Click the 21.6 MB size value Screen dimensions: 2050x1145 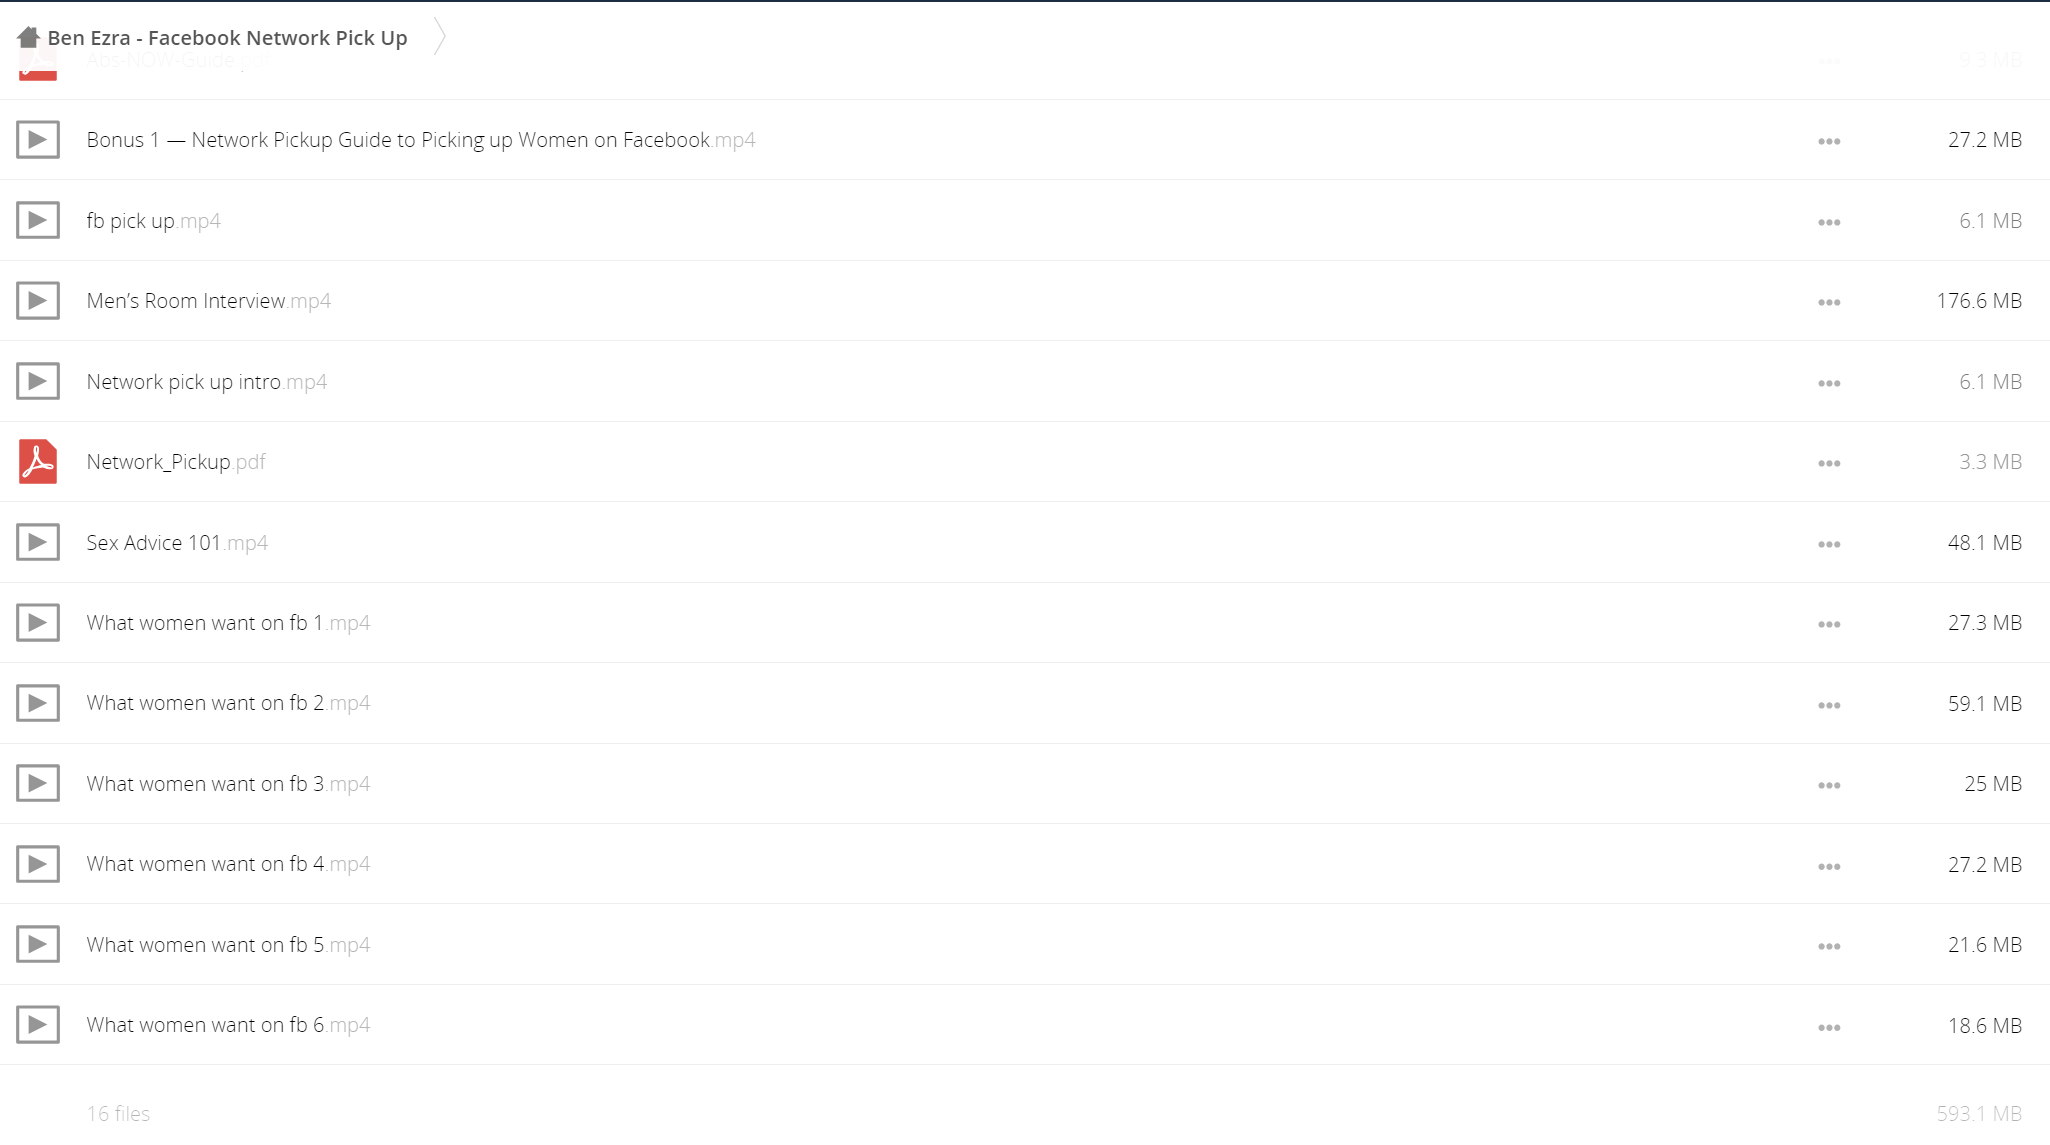(x=1985, y=945)
